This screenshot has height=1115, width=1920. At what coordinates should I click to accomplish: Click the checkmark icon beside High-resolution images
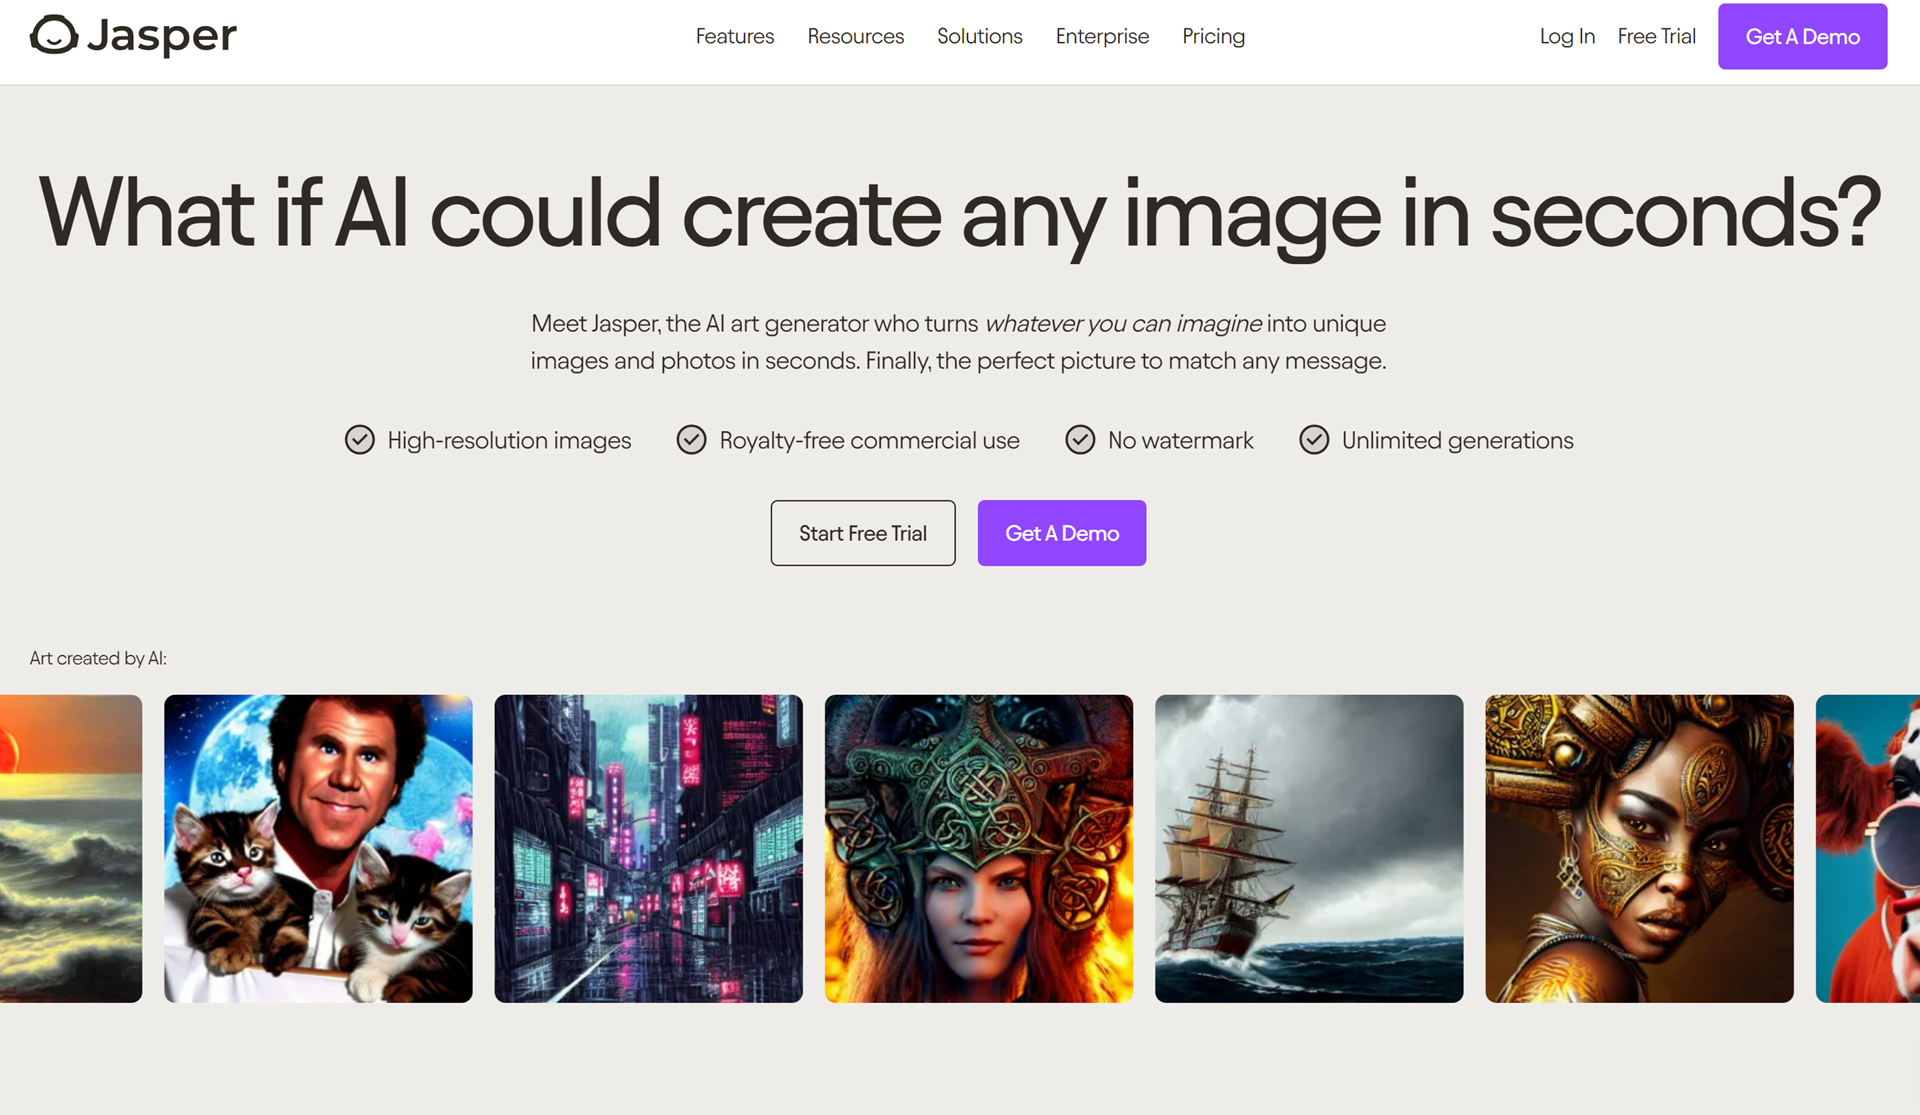(360, 440)
